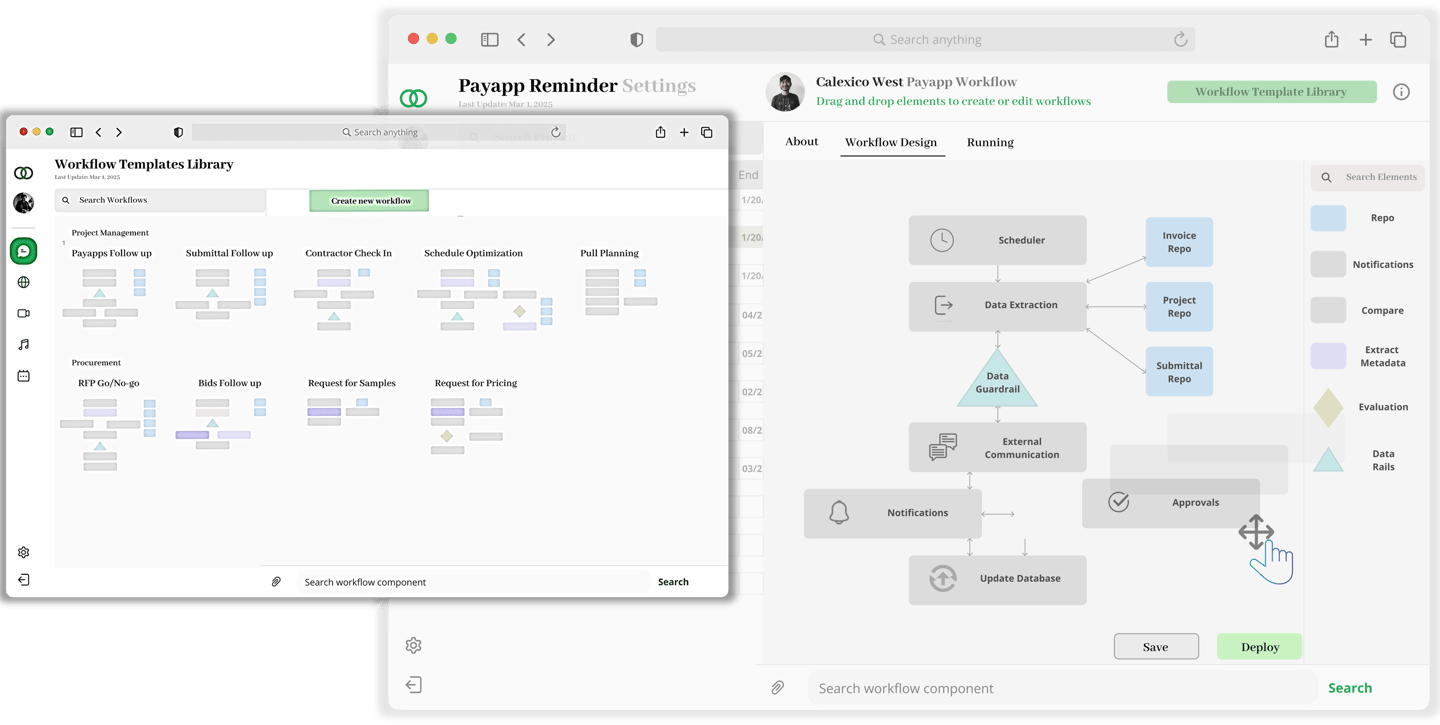Select the Workflow Design tab
Viewport: 1440px width, 725px height.
click(891, 143)
